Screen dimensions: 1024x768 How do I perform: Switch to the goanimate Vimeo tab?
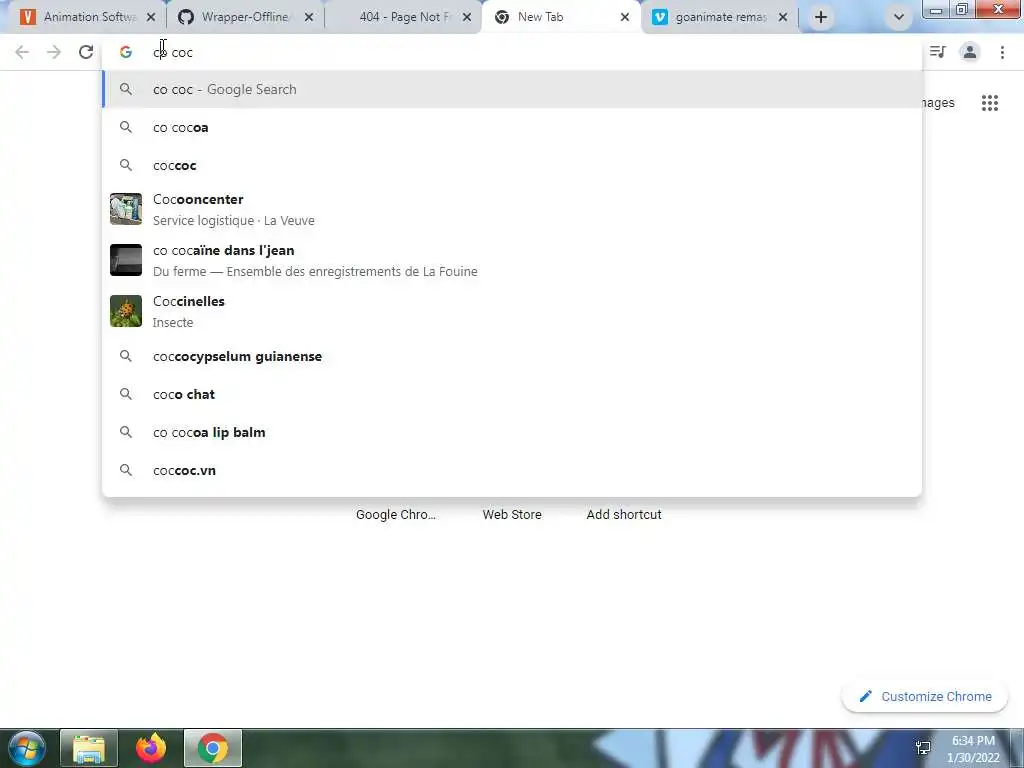tap(722, 17)
